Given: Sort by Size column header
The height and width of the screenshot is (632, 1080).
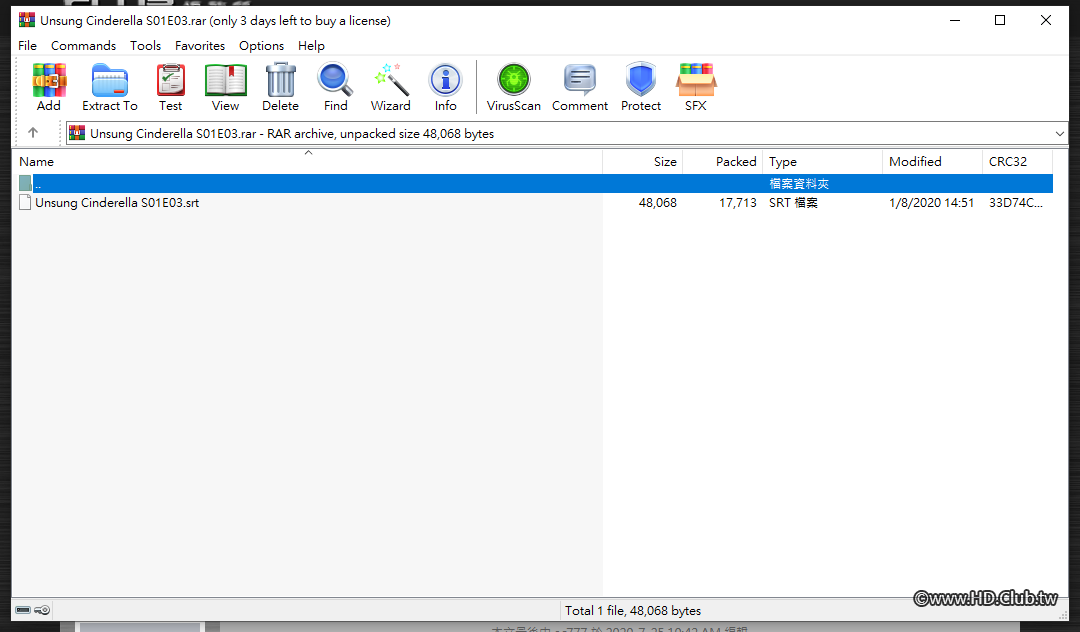Looking at the screenshot, I should (643, 161).
